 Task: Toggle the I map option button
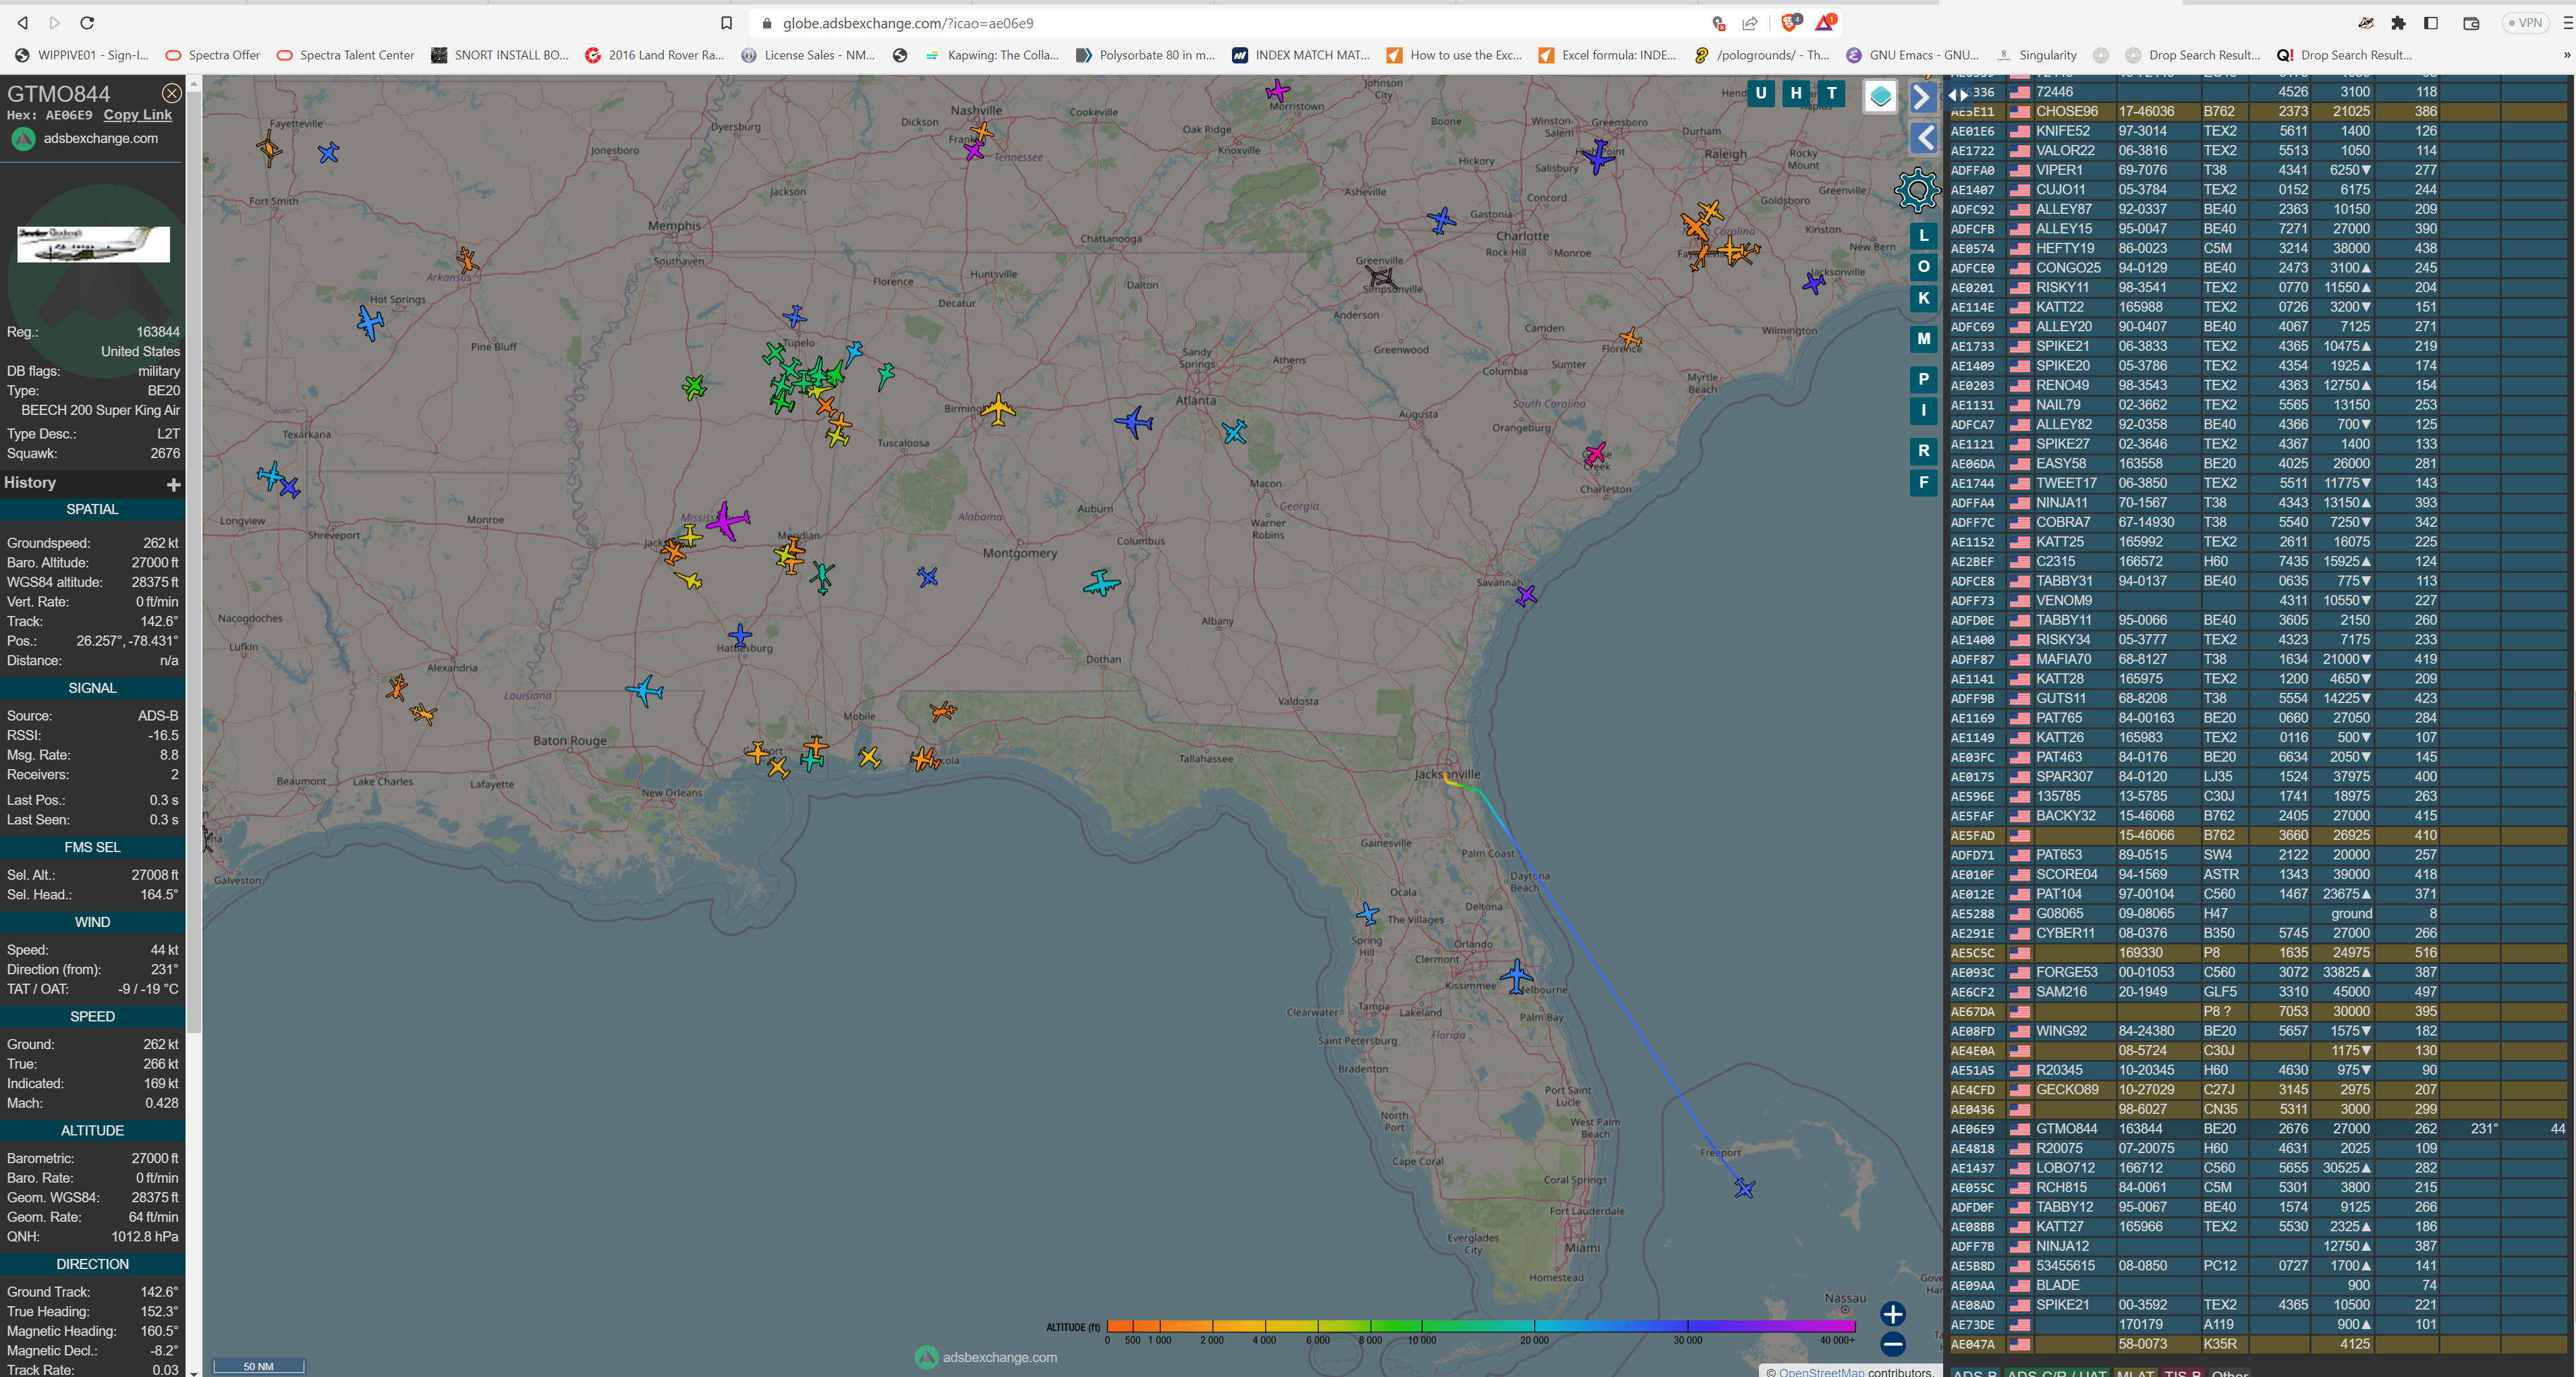[x=1923, y=410]
